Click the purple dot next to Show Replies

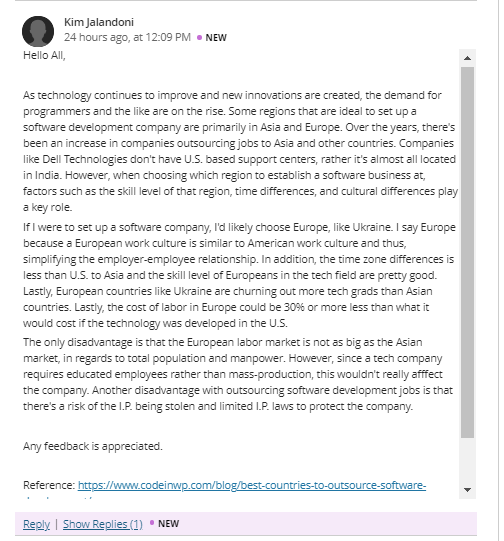(151, 523)
